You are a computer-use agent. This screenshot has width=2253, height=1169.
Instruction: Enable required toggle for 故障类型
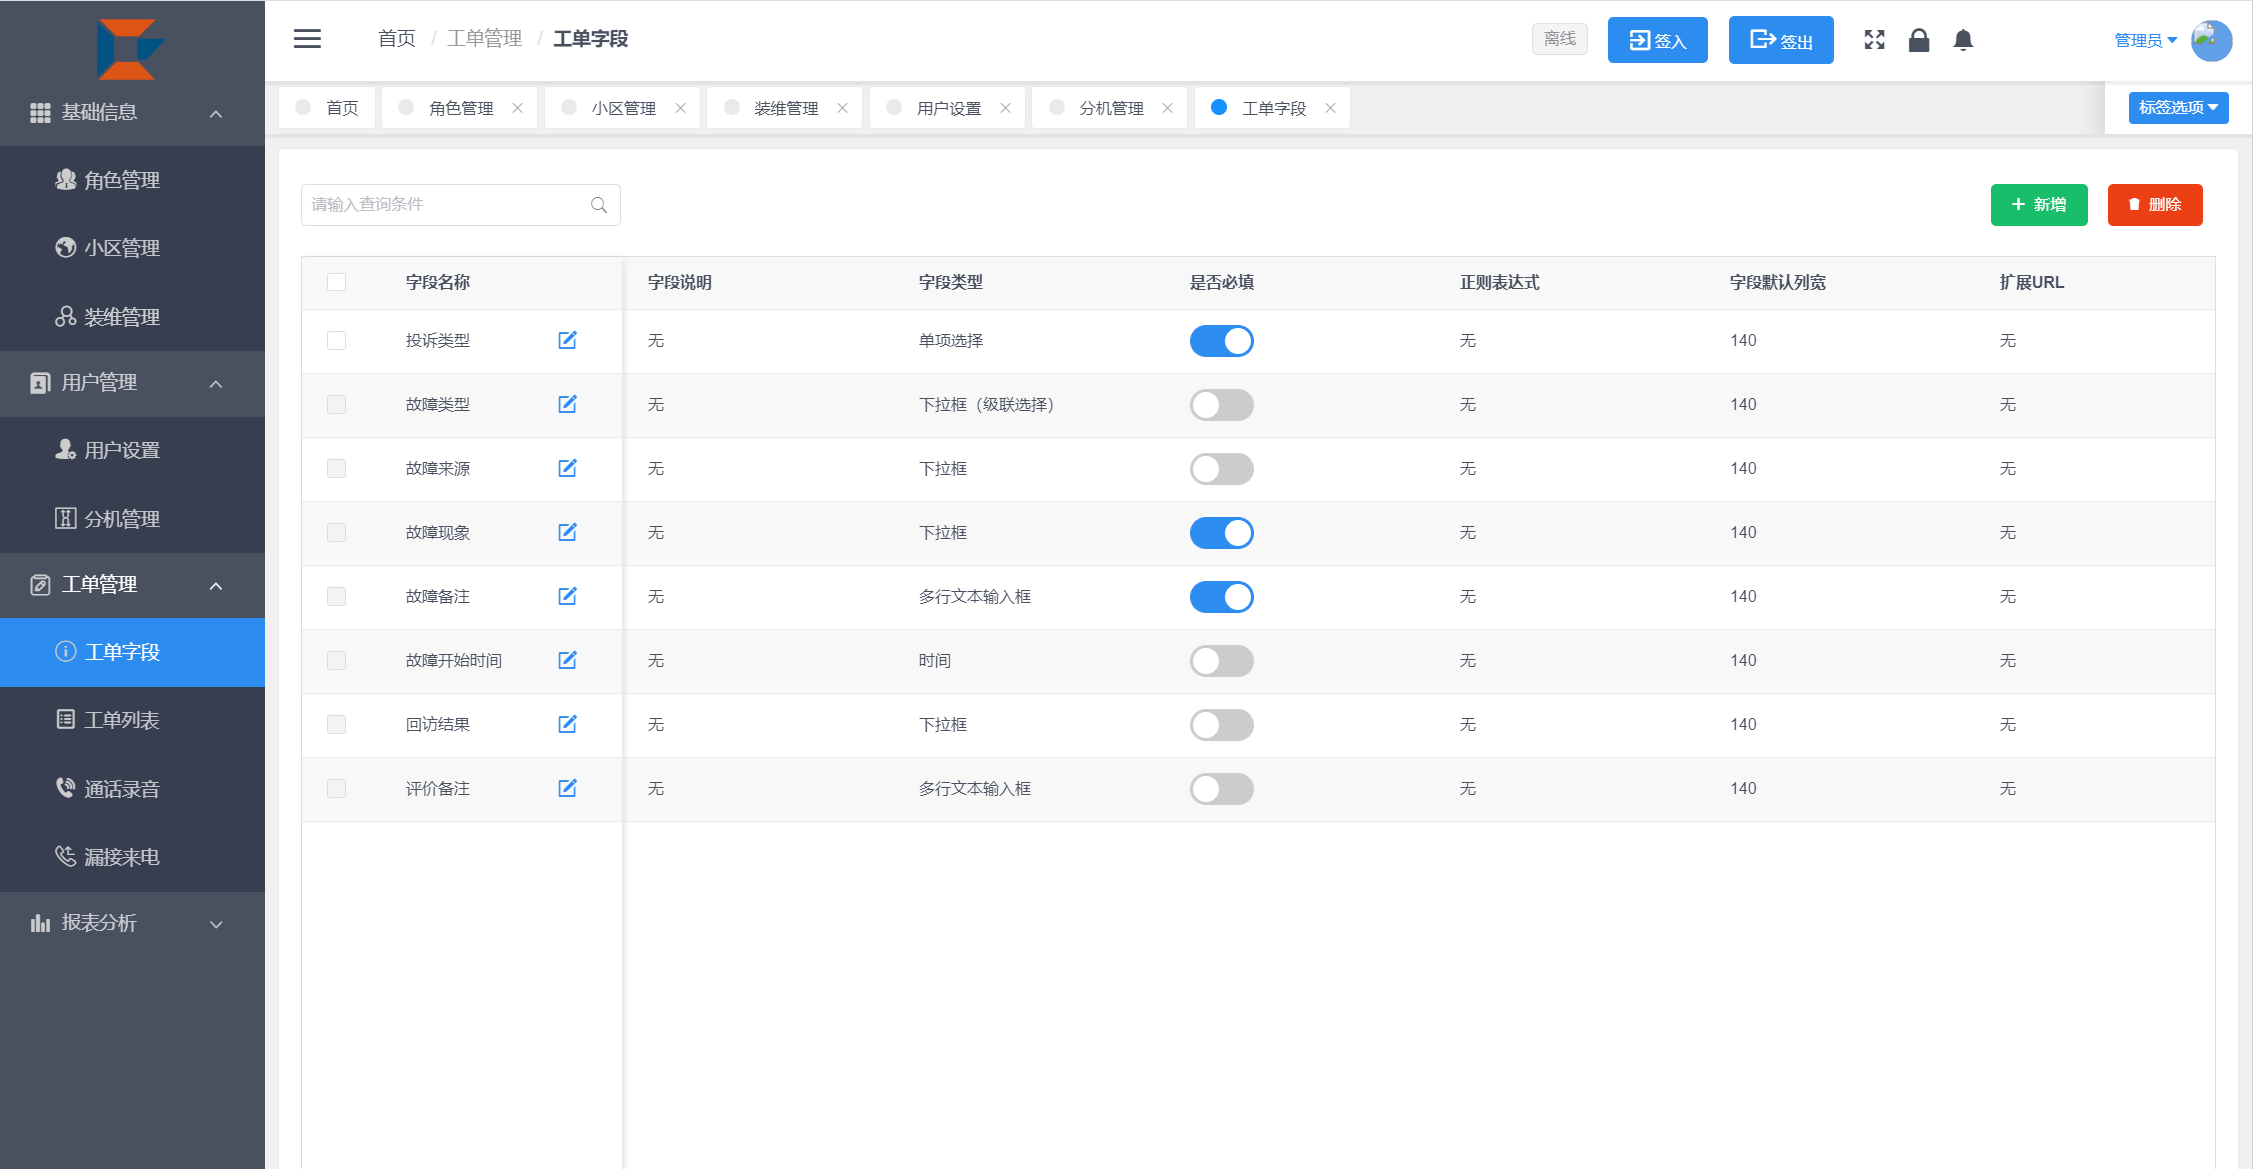pos(1221,405)
